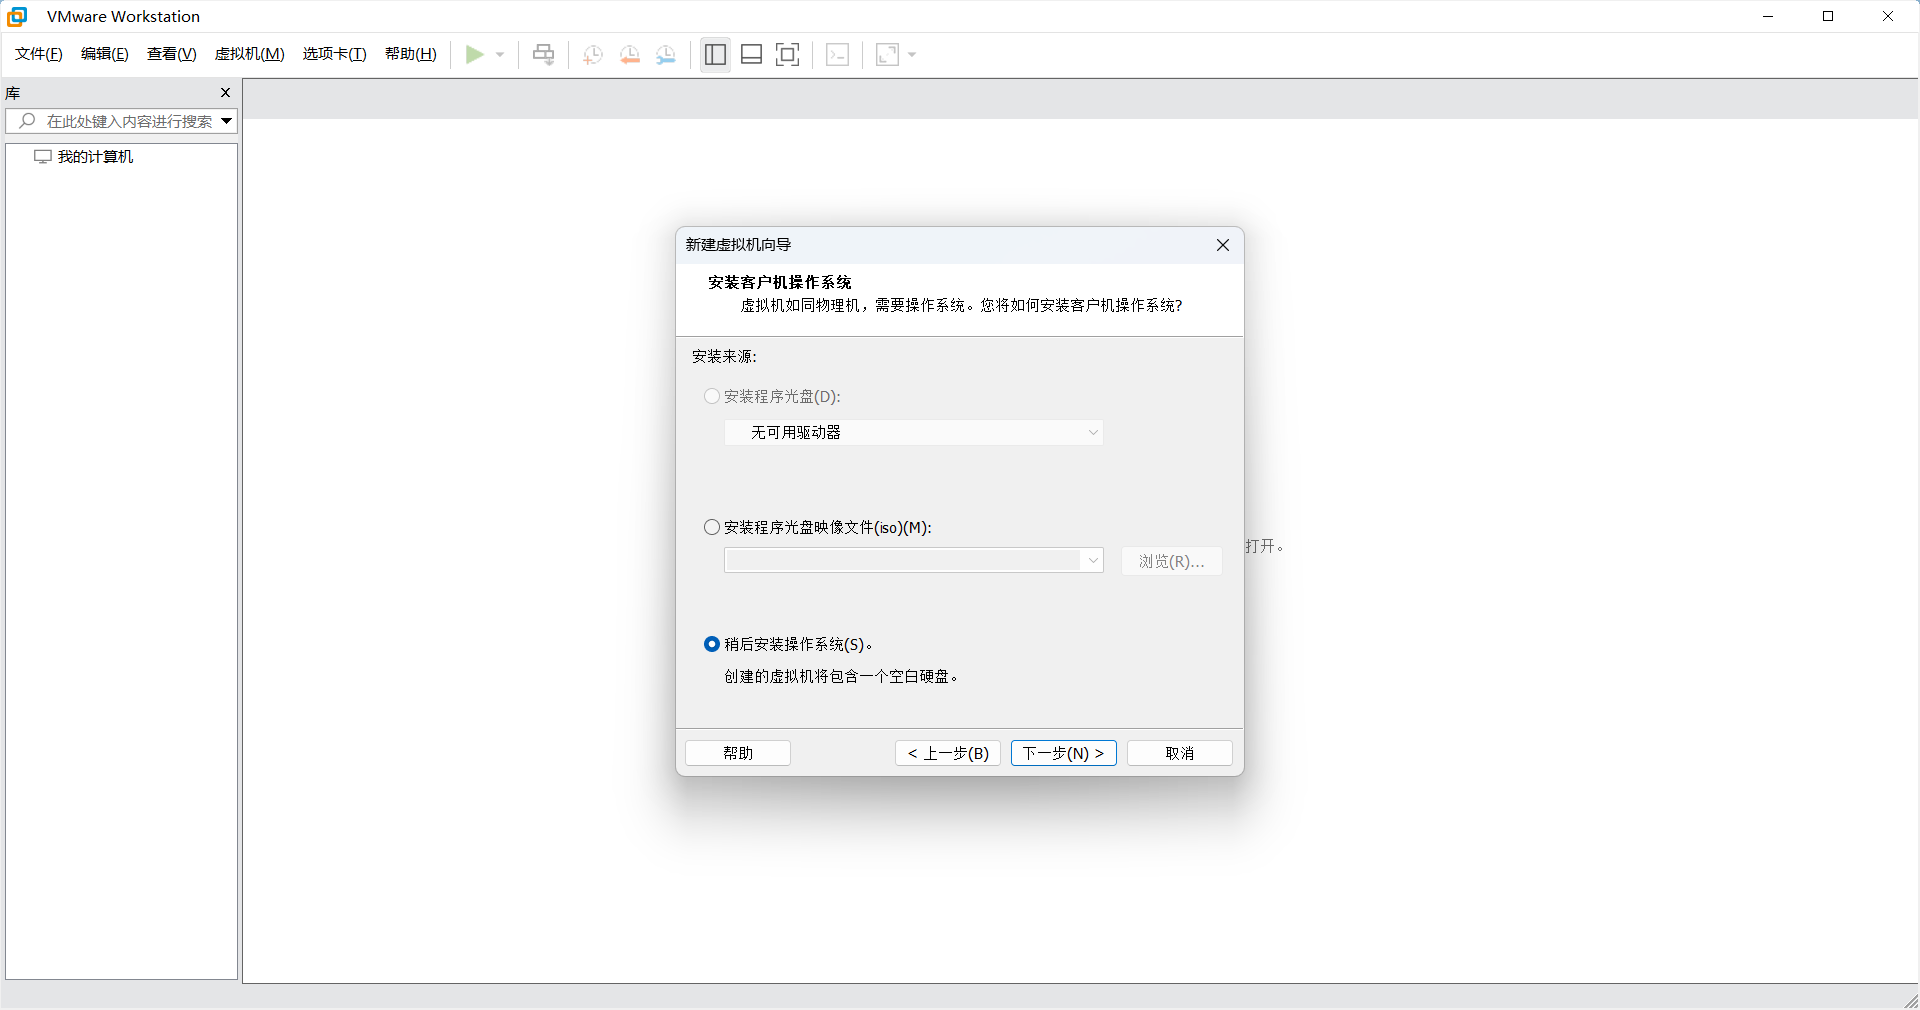Image resolution: width=1920 pixels, height=1010 pixels.
Task: Toggle the library sidebar view icon
Action: point(715,54)
